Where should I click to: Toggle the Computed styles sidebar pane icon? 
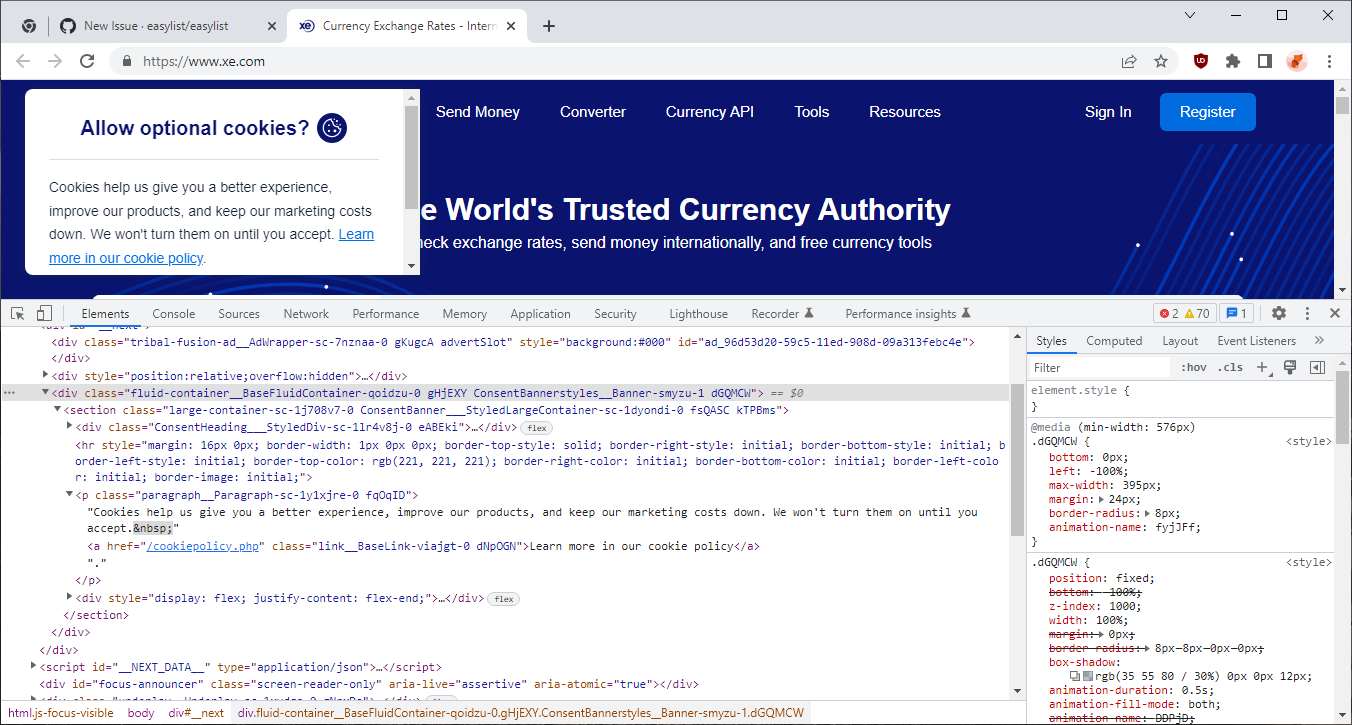coord(1317,367)
